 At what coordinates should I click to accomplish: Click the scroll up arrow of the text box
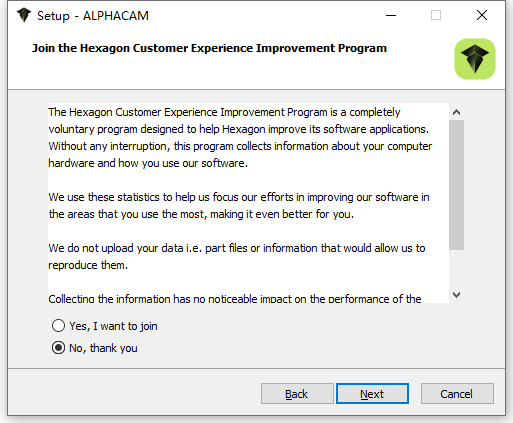coord(456,112)
